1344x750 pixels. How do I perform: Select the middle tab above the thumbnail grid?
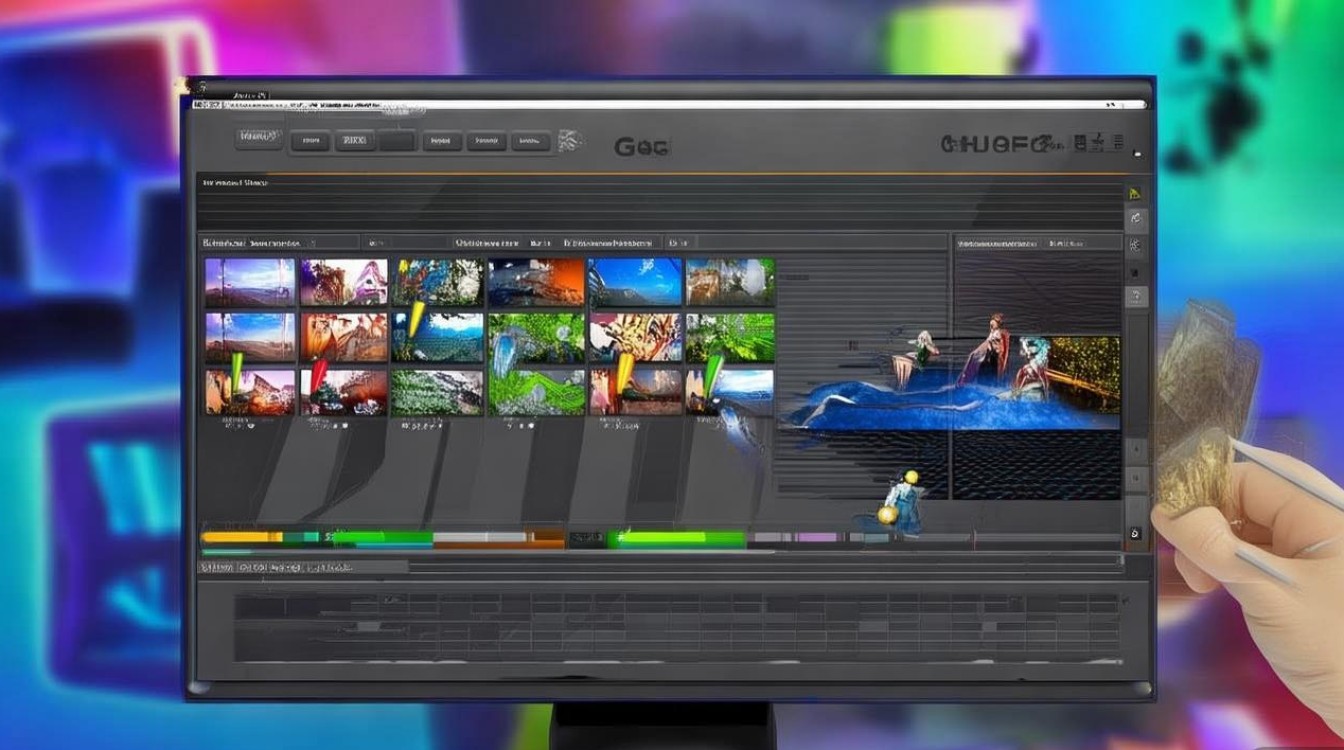(487, 242)
